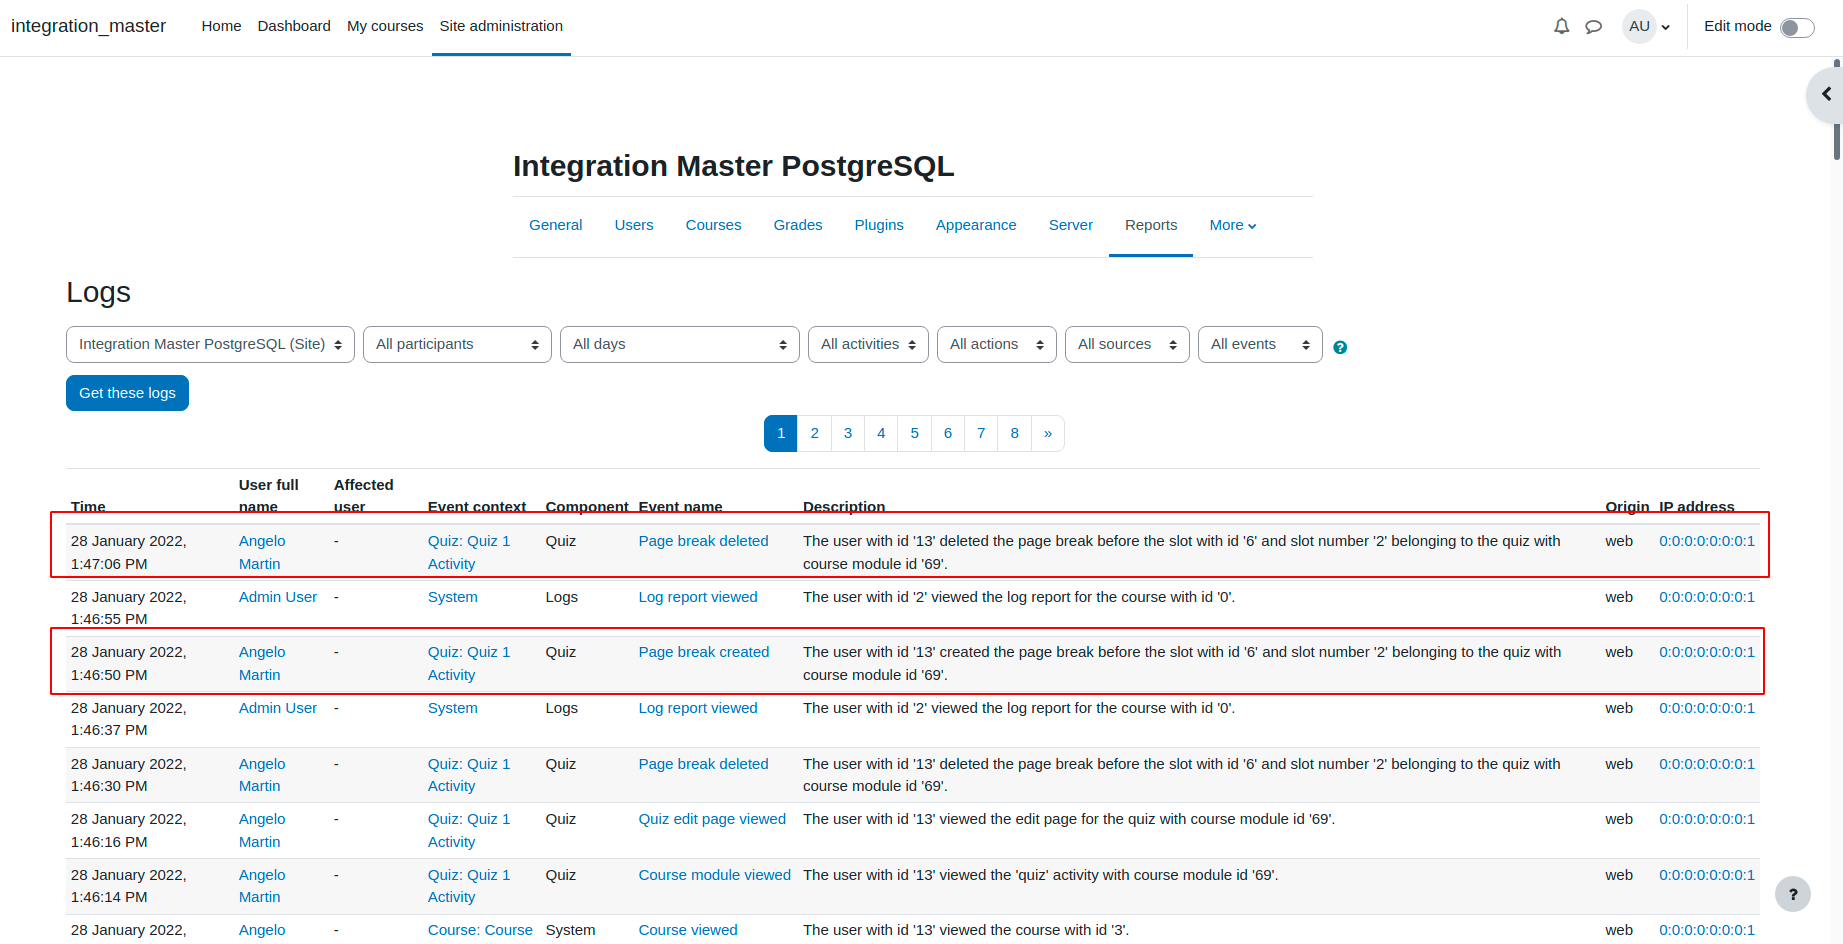
Task: Switch to the General tab
Action: click(x=555, y=225)
